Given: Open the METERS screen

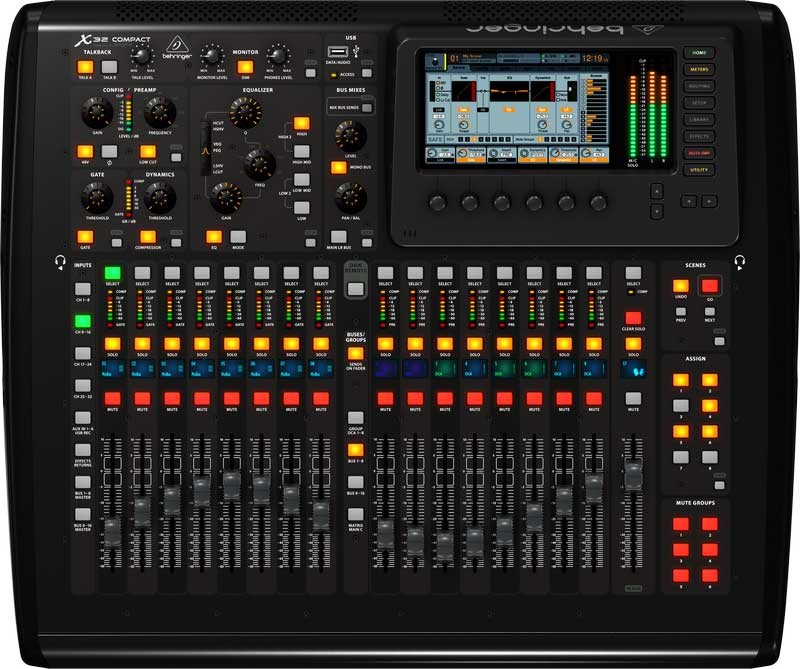Looking at the screenshot, I should (x=699, y=69).
